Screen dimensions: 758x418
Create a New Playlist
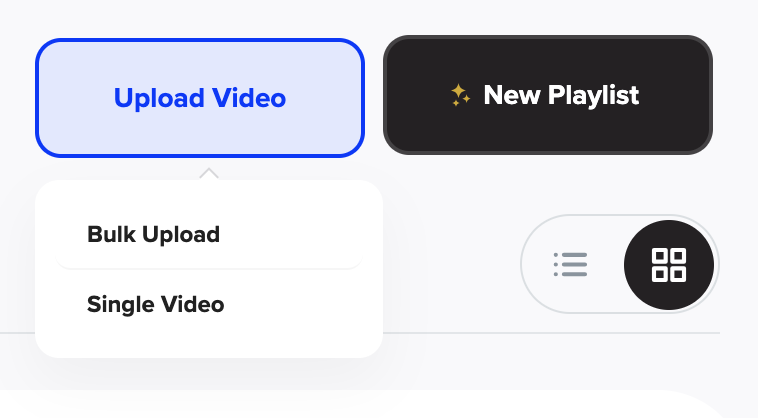(x=548, y=95)
